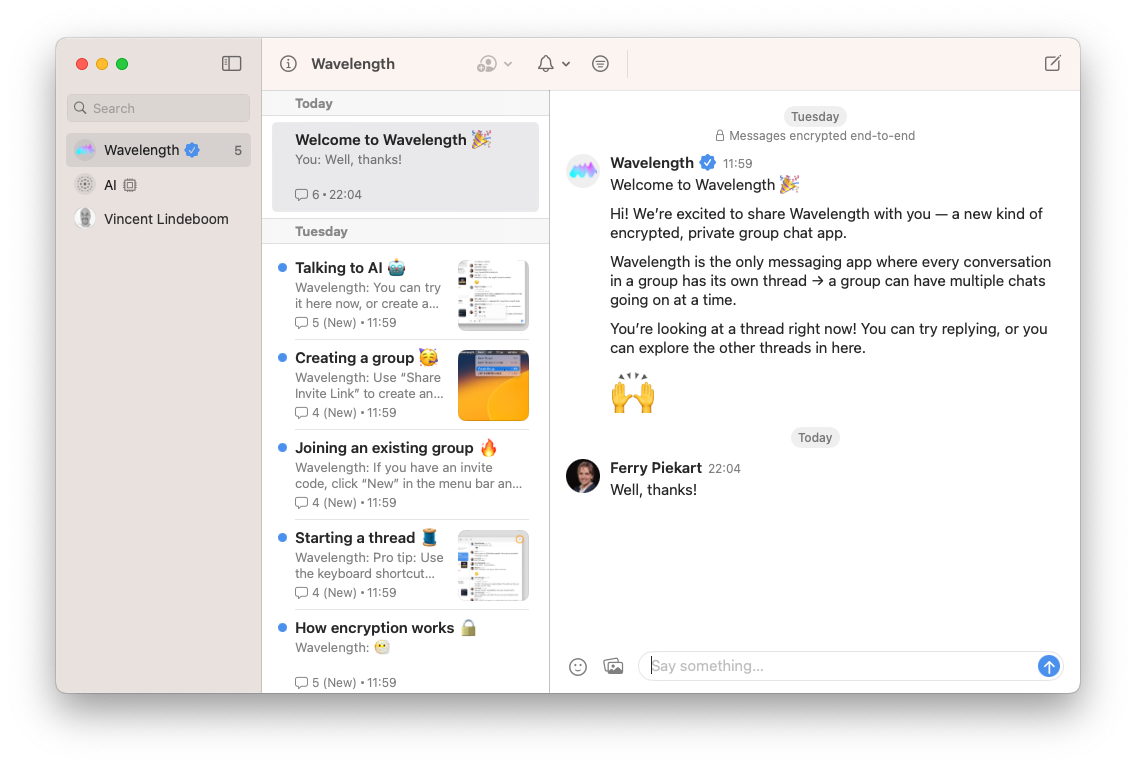Click the Search field in sidebar
The width and height of the screenshot is (1136, 767).
pyautogui.click(x=159, y=108)
